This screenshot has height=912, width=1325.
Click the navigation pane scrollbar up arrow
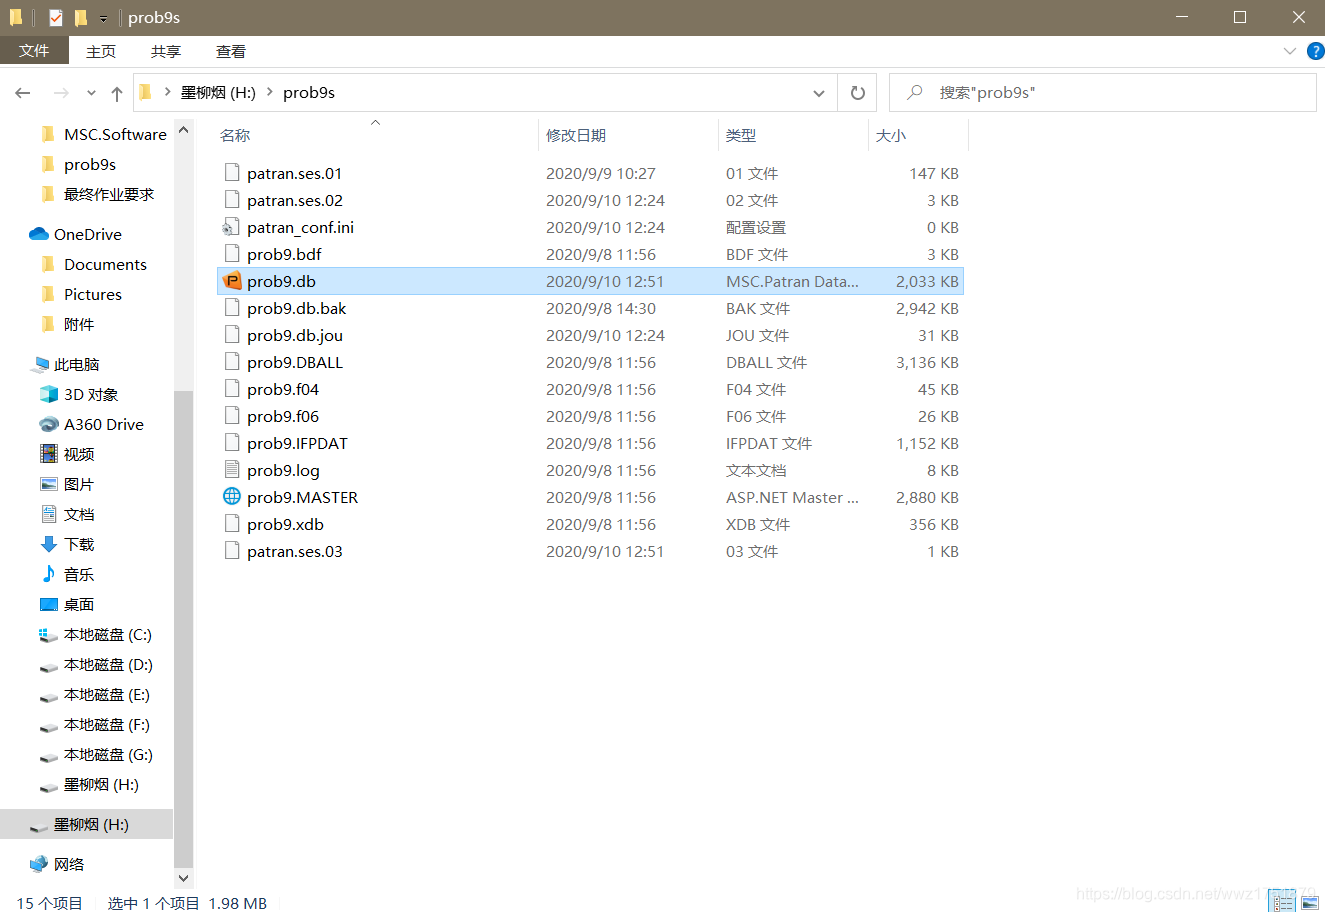(183, 130)
